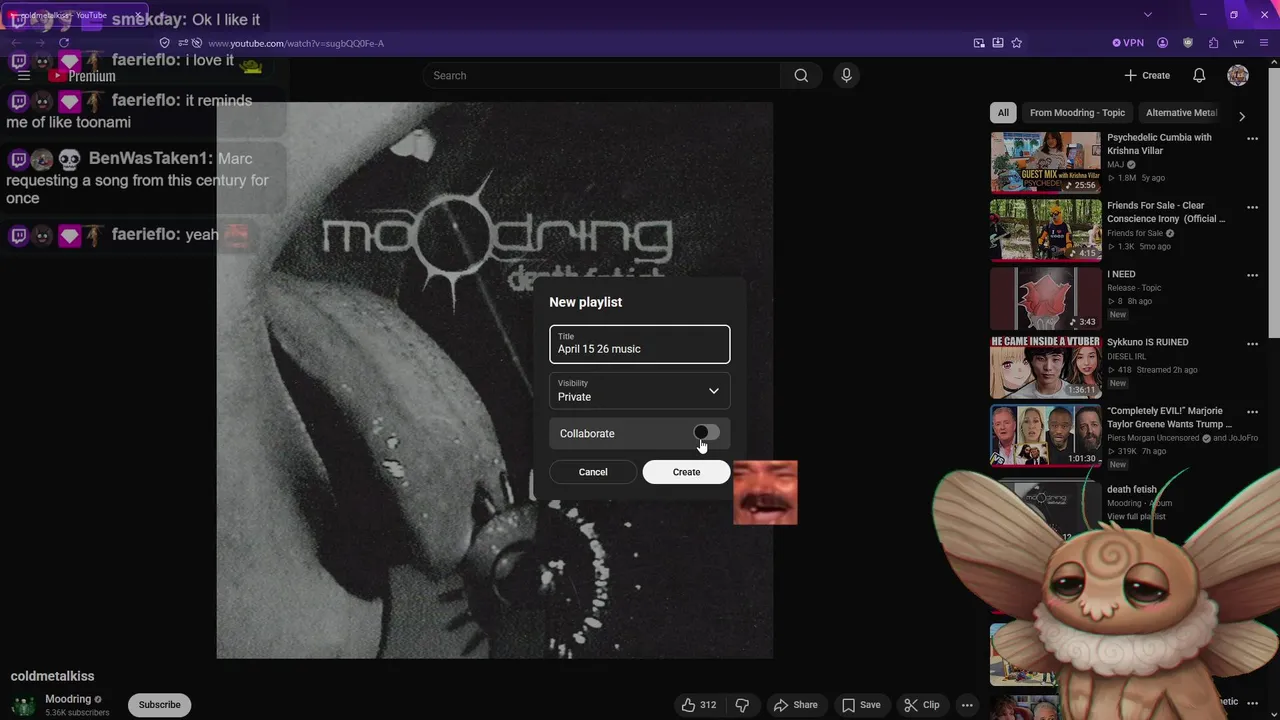
Task: Click the install/download page icon in address bar
Action: point(998,43)
